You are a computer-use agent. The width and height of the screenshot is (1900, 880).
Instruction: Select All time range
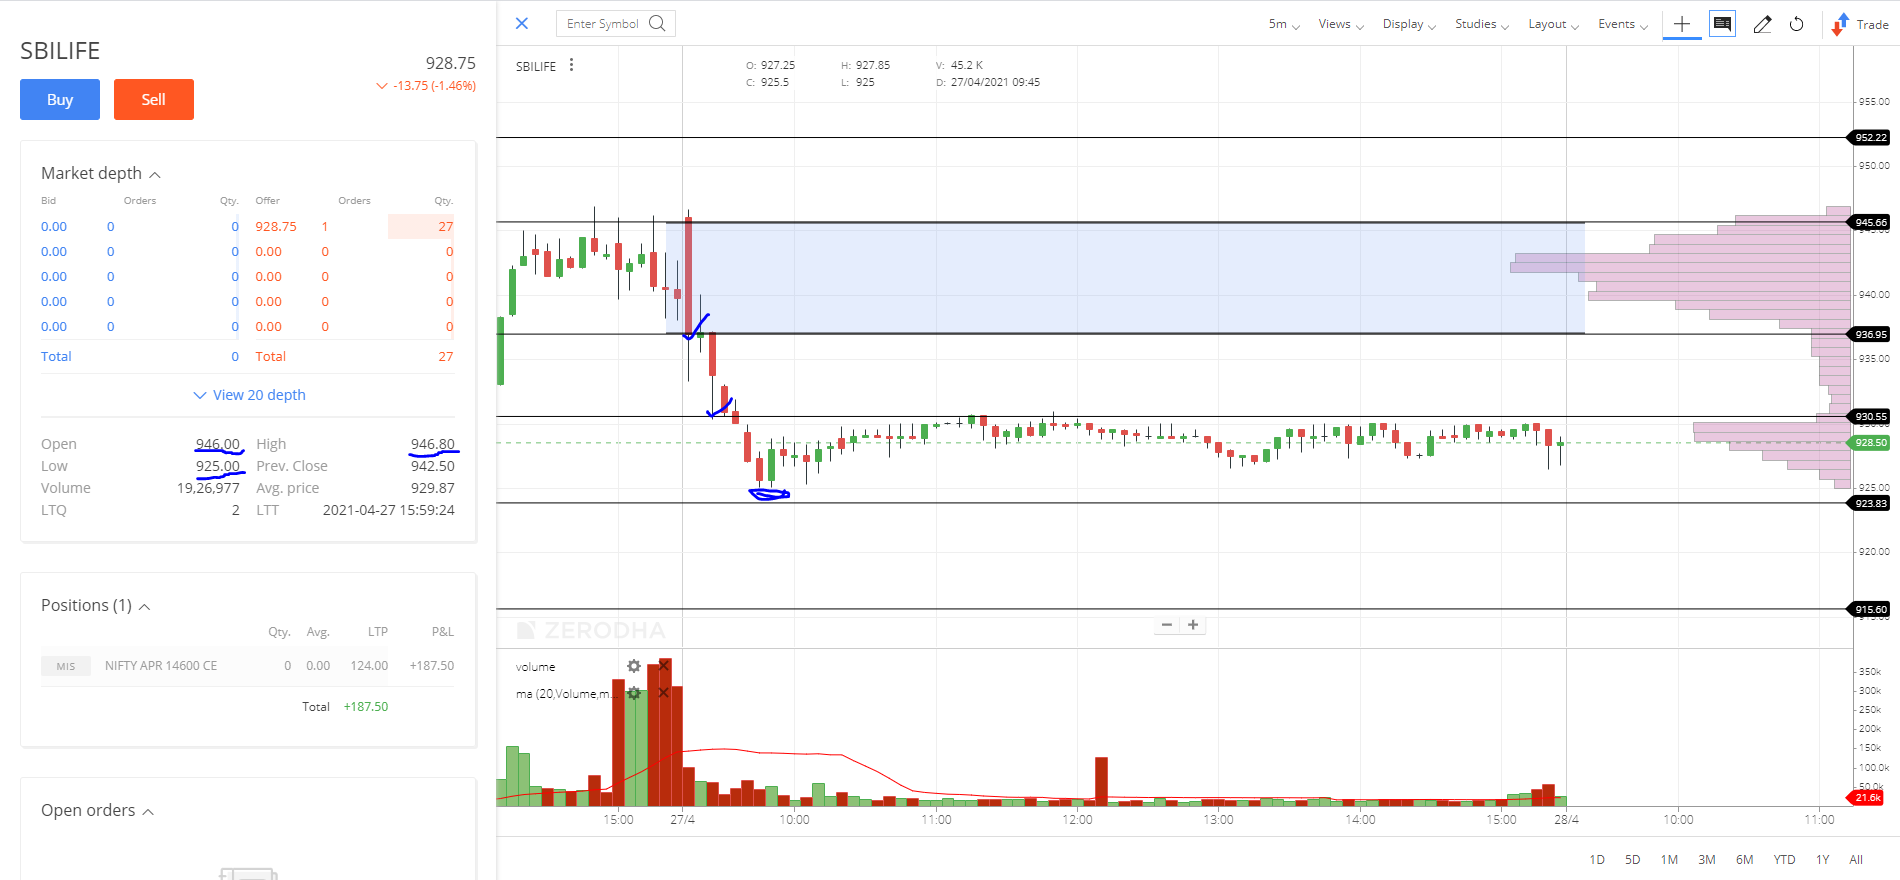[1856, 860]
